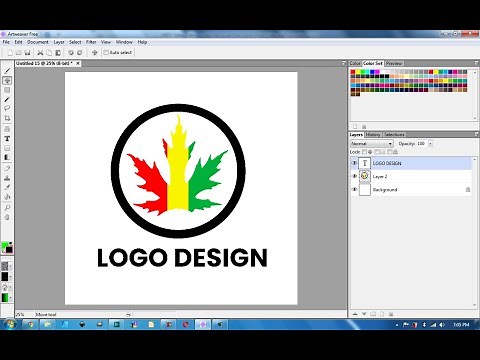This screenshot has width=480, height=360.
Task: Toggle the second Lock checkbox in Layers panel
Action: coord(377,152)
